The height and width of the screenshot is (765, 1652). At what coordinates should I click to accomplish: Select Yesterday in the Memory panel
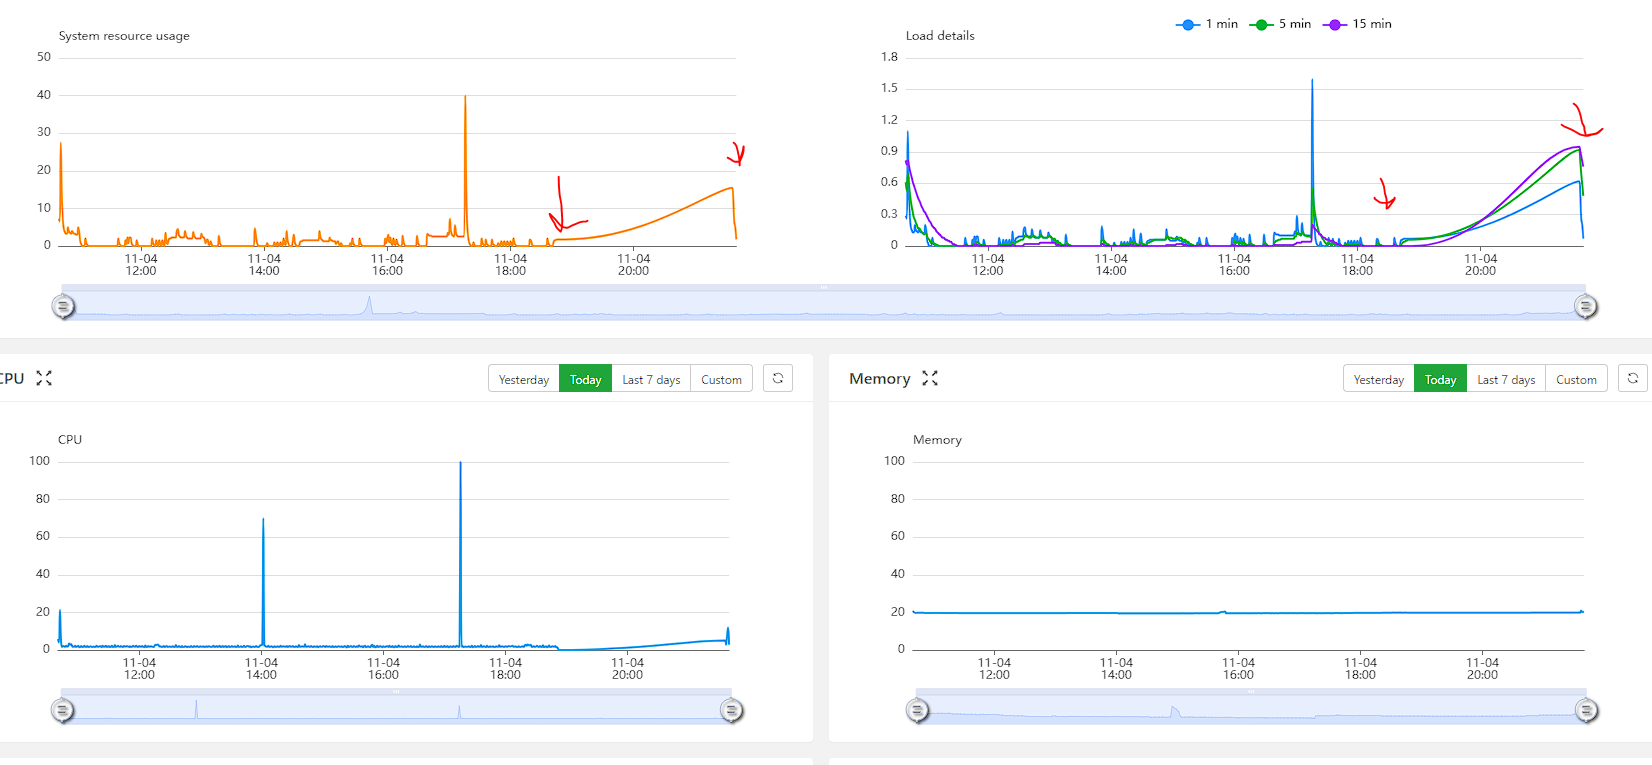coord(1379,379)
